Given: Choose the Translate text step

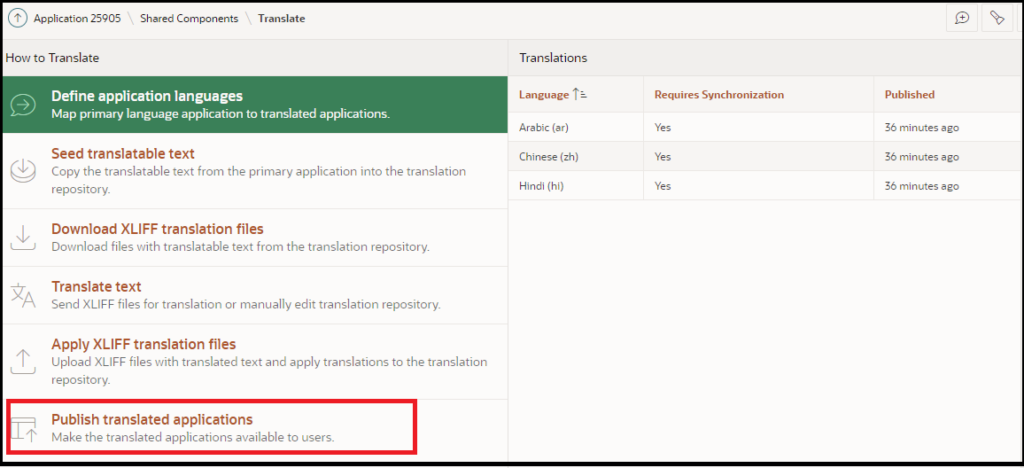Looking at the screenshot, I should (x=96, y=287).
